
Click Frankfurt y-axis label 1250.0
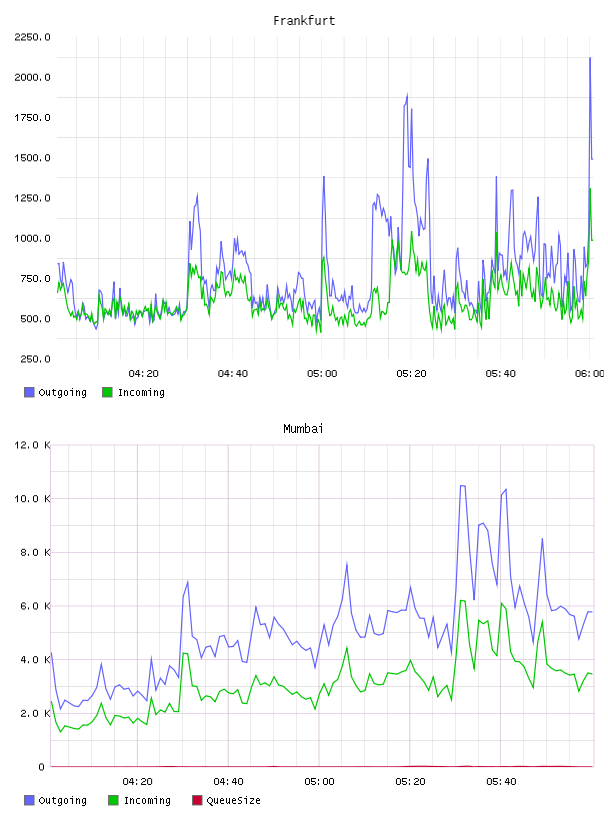pyautogui.click(x=32, y=198)
